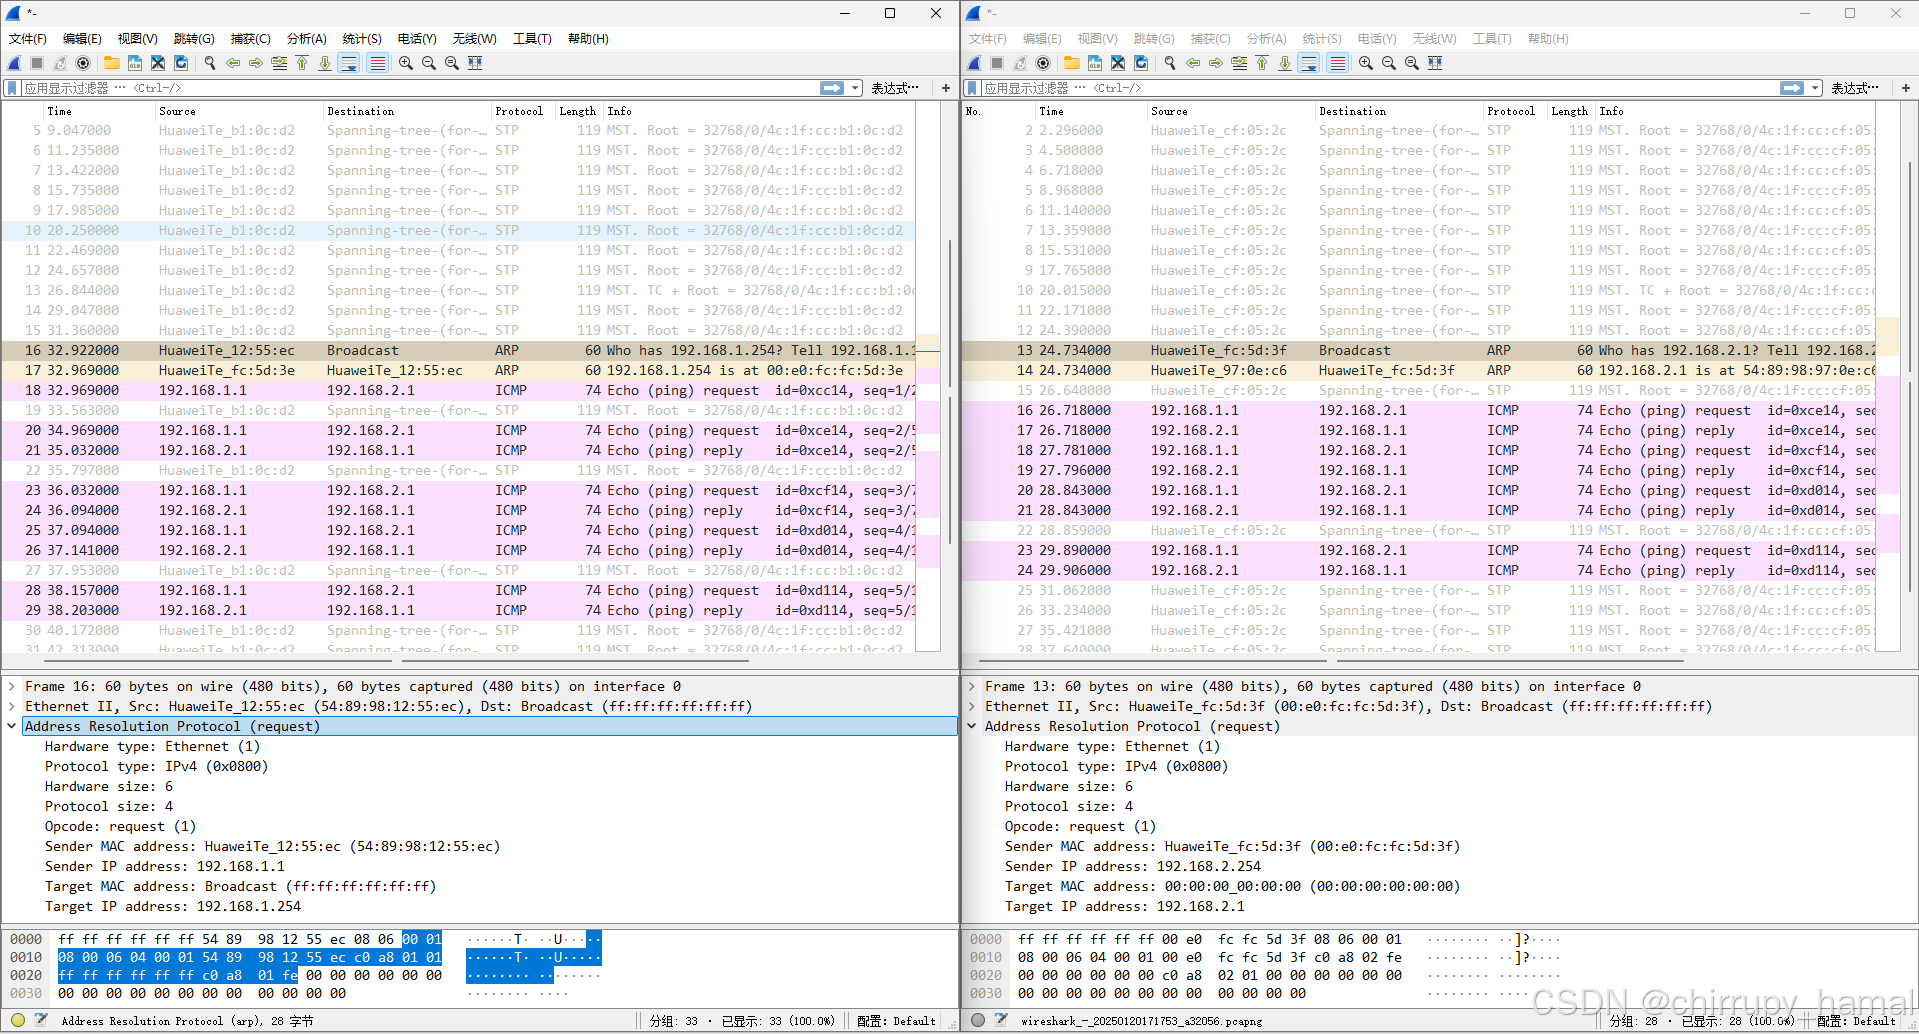Open capture file folder icon in right window

pyautogui.click(x=1071, y=63)
